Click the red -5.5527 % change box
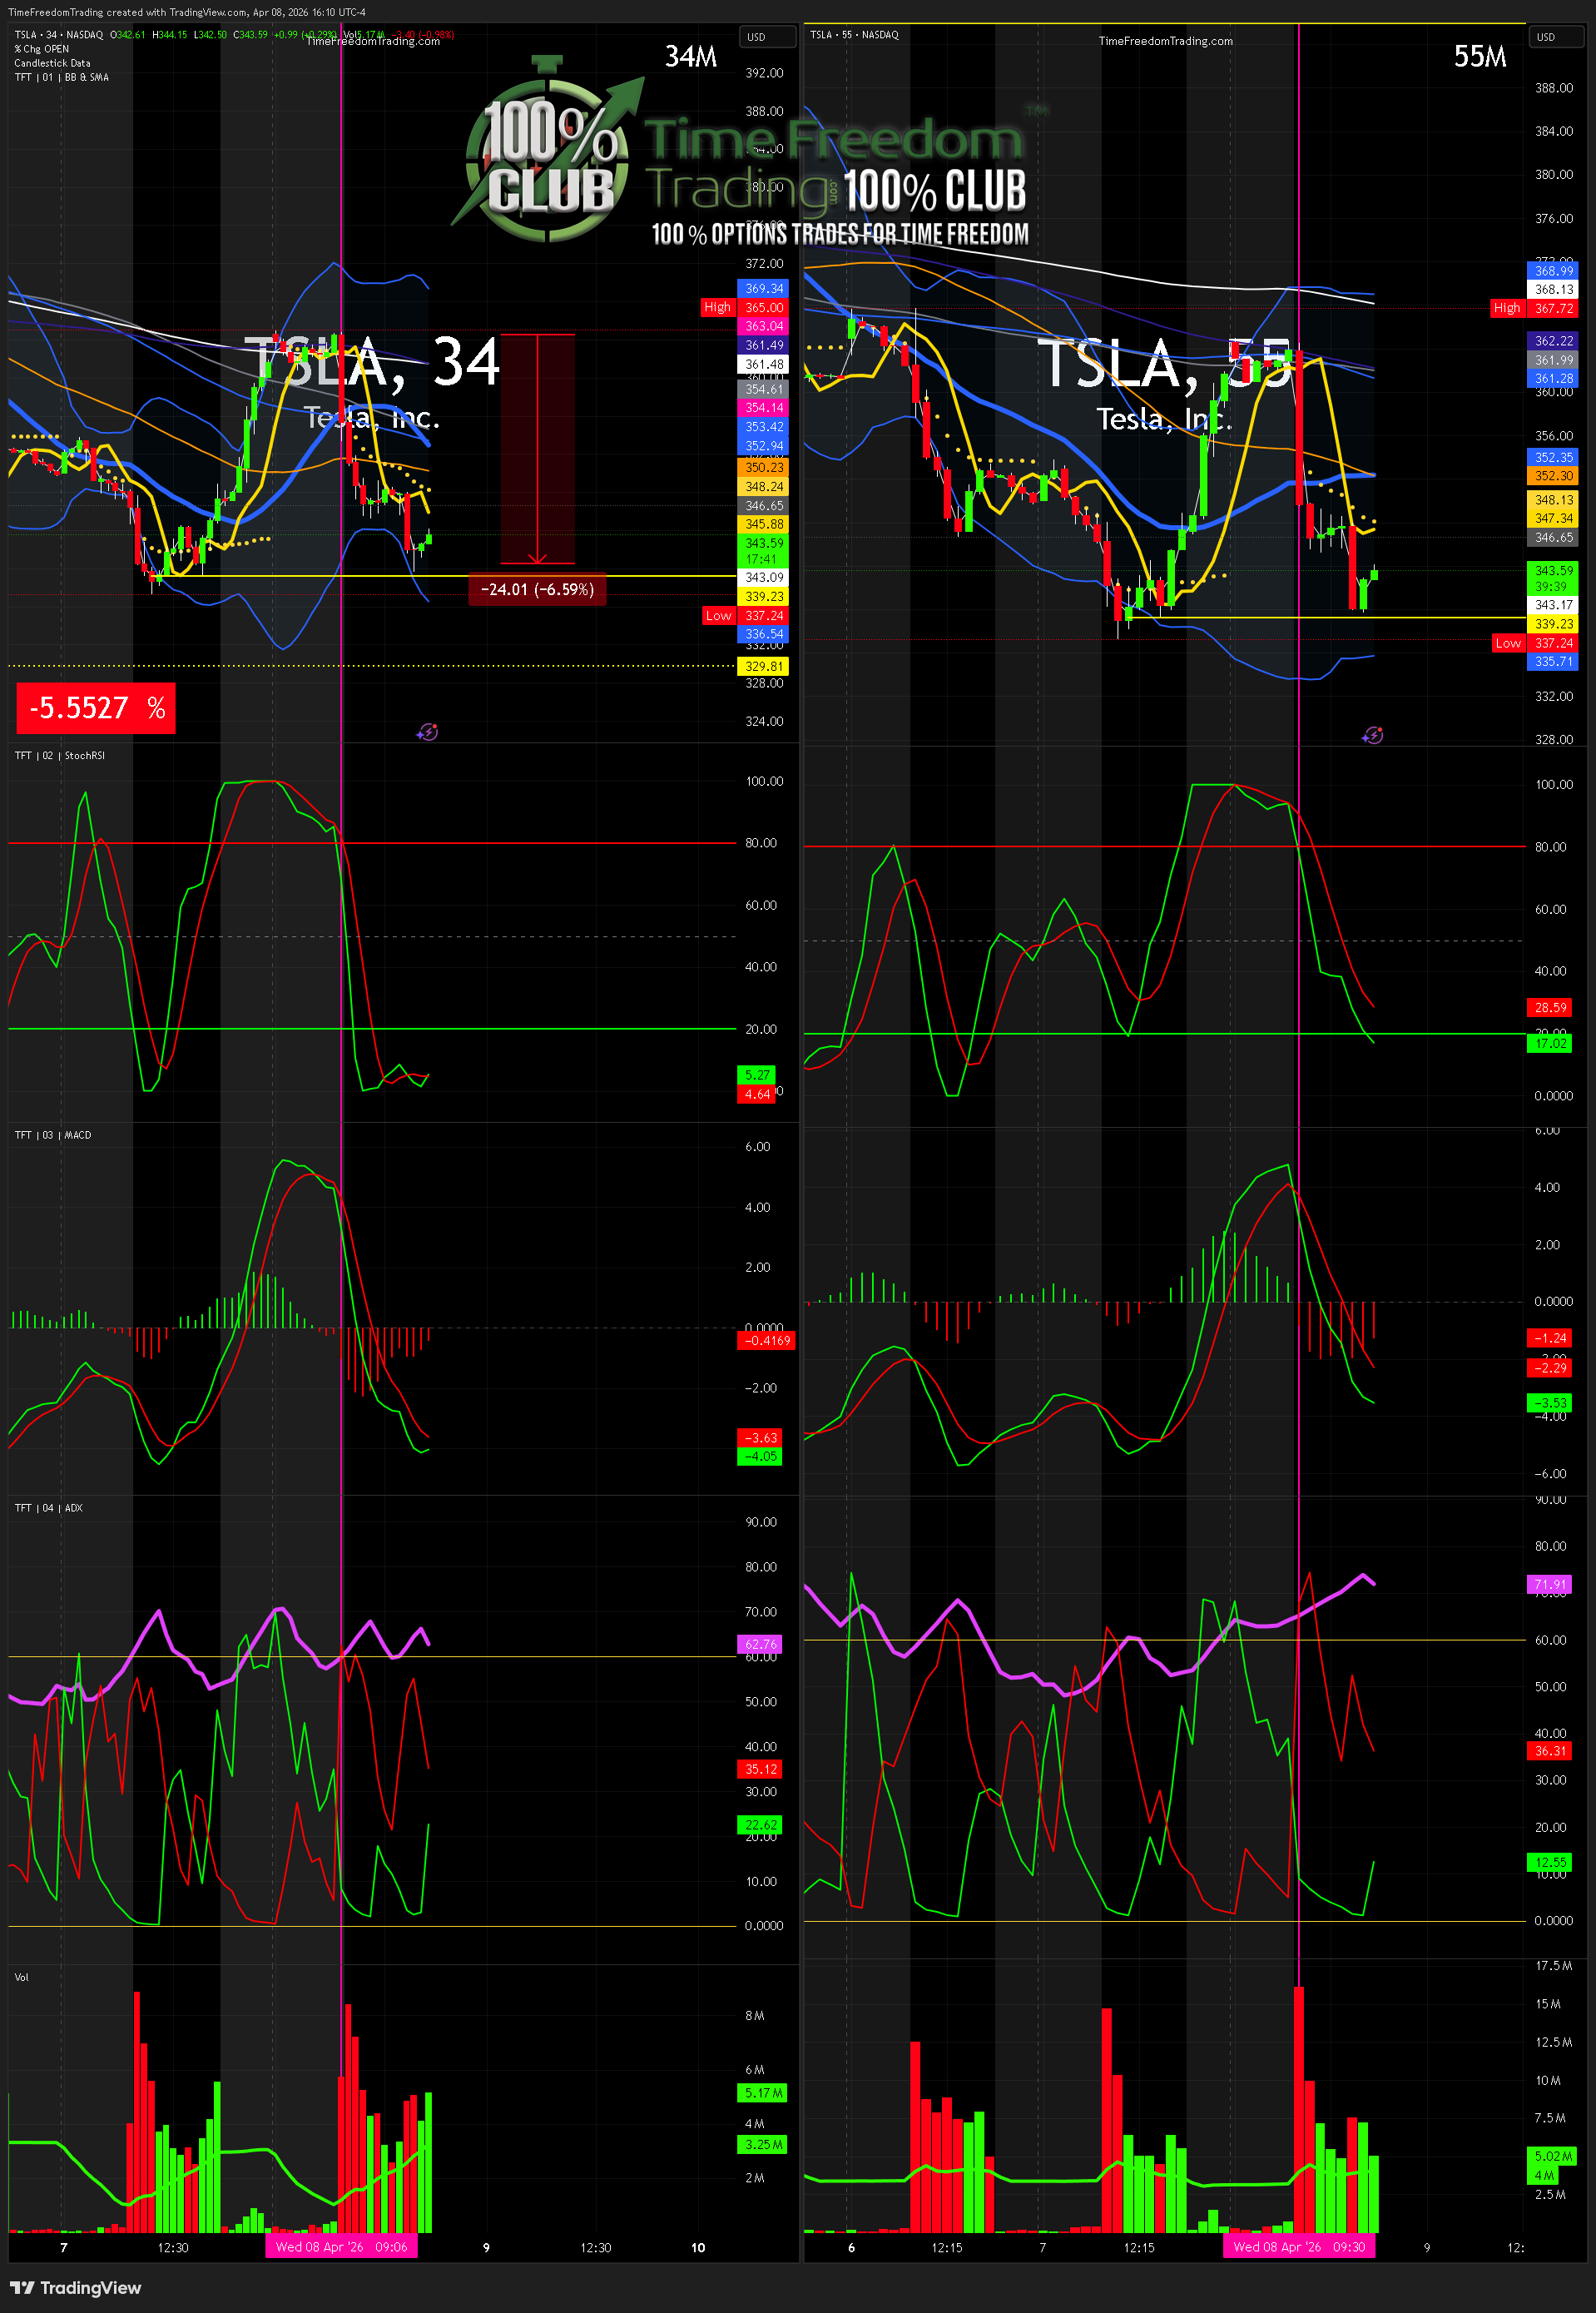Screen dimensions: 1596x2313 click(x=96, y=708)
